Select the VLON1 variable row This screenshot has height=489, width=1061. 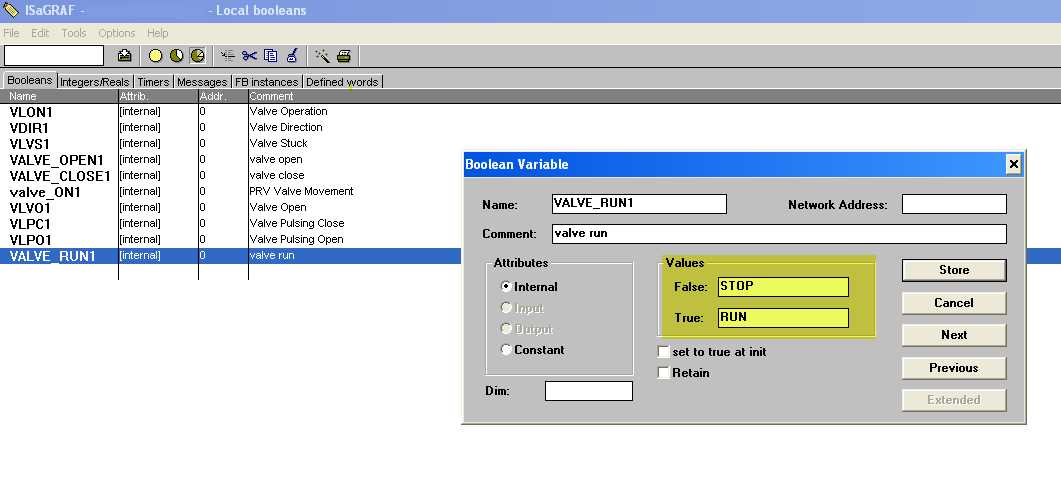[x=530, y=112]
